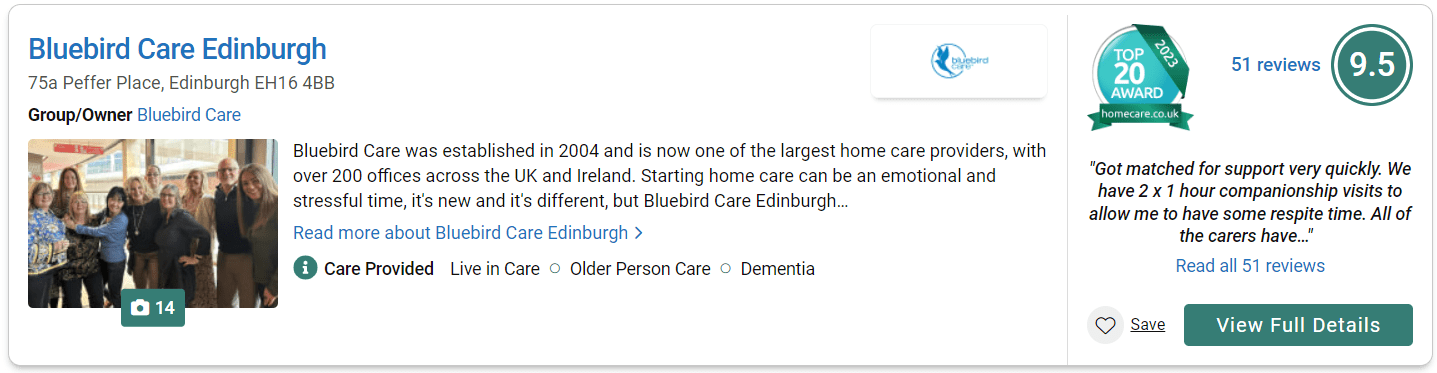Screen dimensions: 1437x373
Task: Click the Older Person Care tag
Action: click(x=640, y=269)
